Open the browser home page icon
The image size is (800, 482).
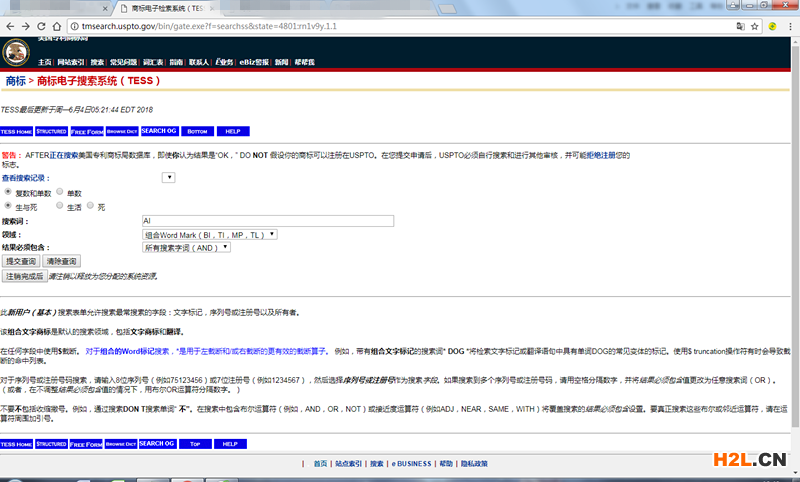point(57,26)
